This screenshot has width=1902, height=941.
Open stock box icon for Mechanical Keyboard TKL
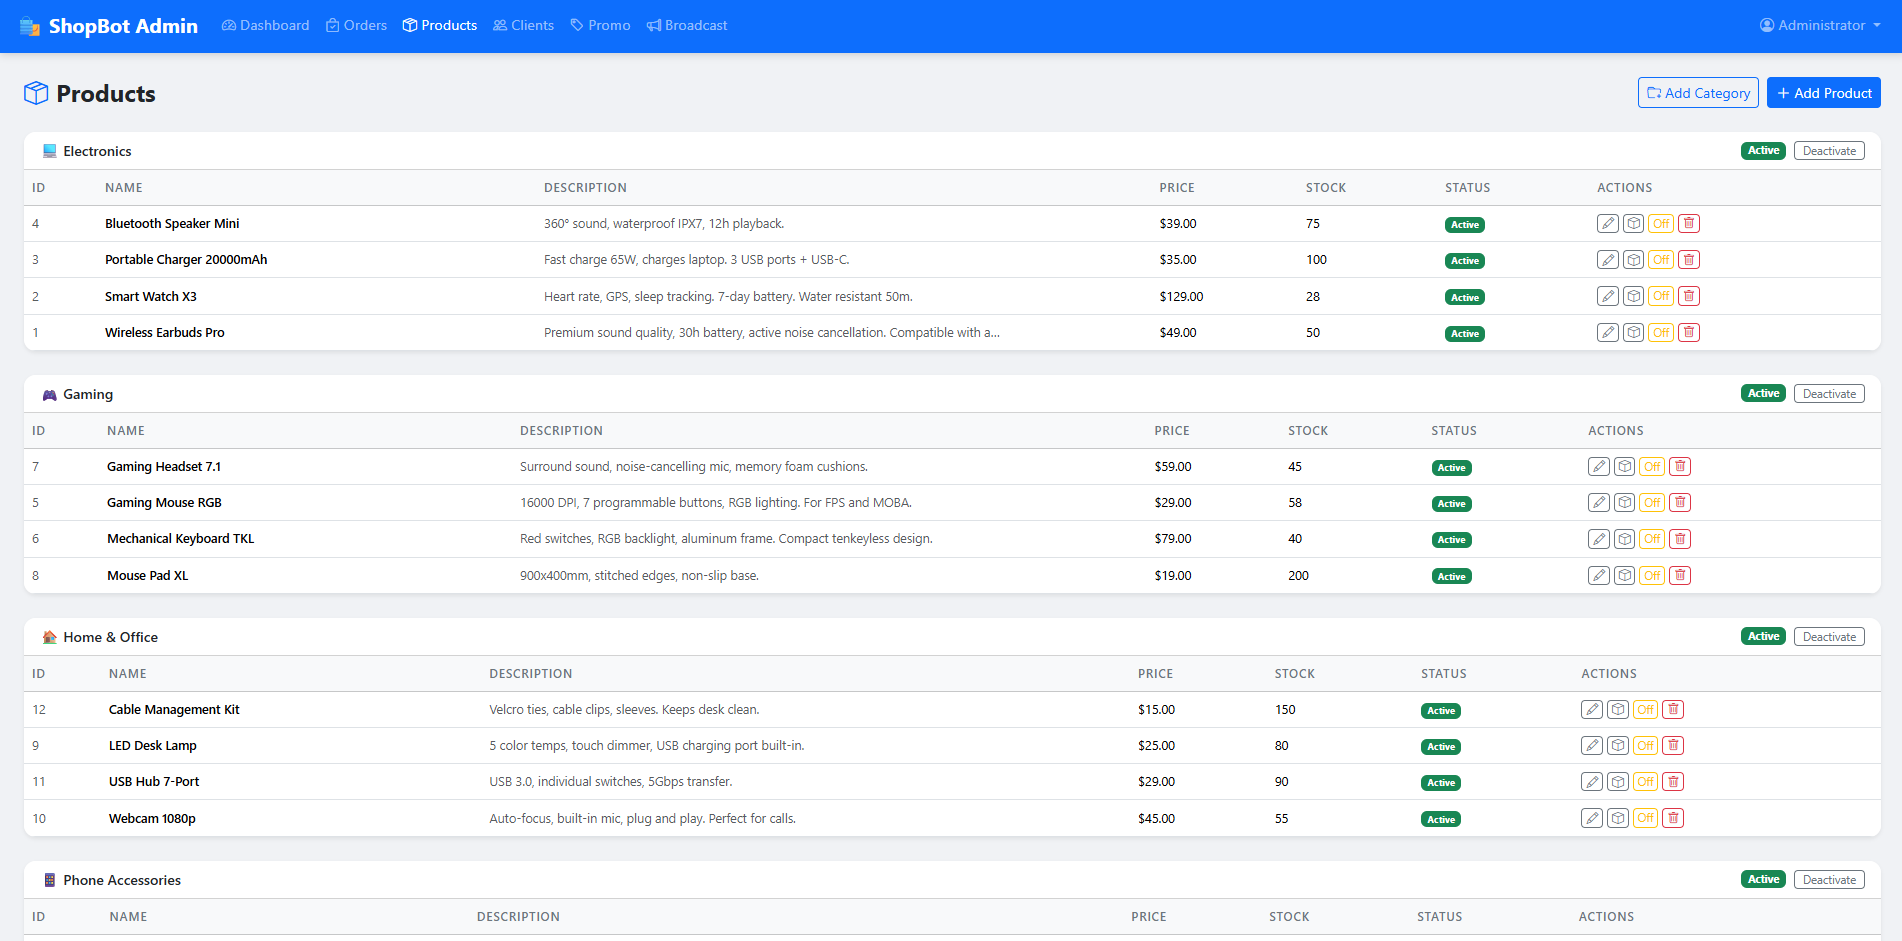(x=1625, y=539)
